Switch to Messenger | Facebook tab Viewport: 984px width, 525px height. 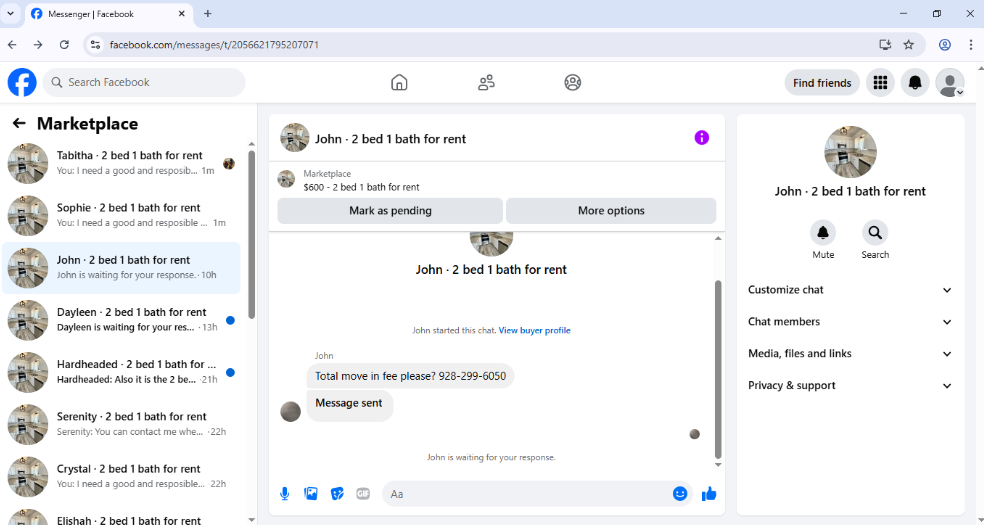pos(108,14)
